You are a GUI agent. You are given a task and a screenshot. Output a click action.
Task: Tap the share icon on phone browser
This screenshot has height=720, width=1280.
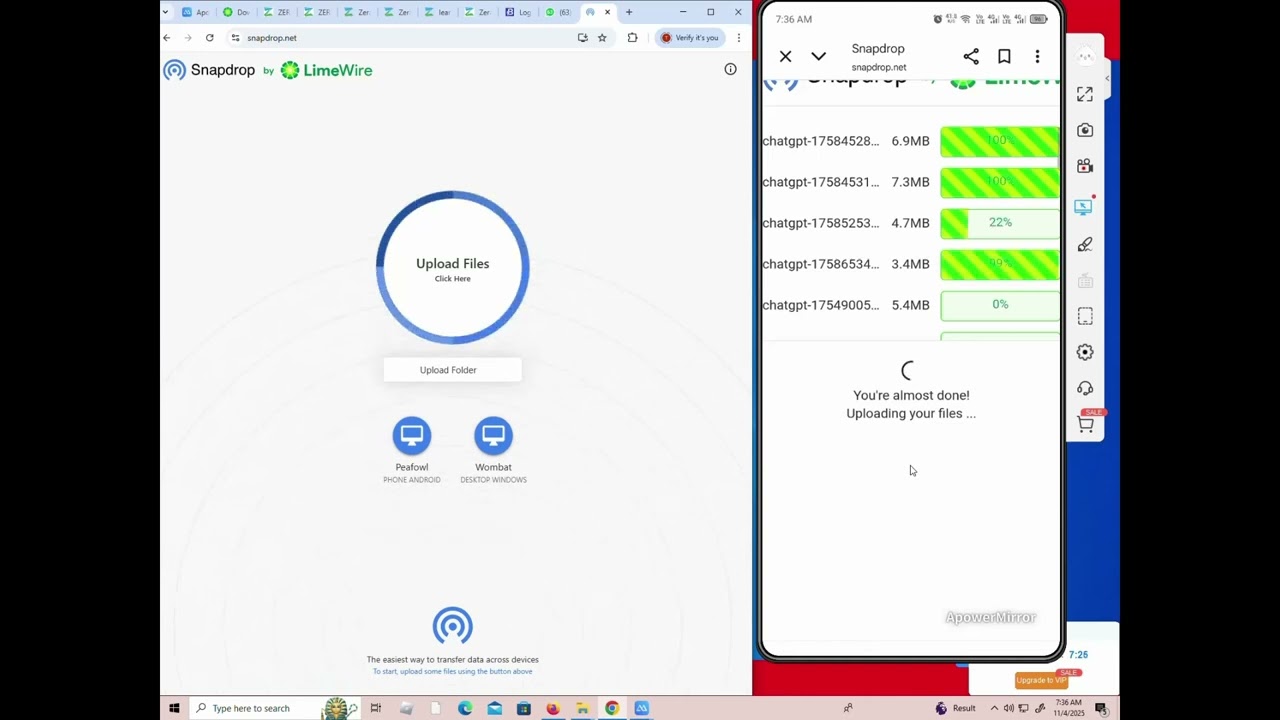click(x=971, y=57)
